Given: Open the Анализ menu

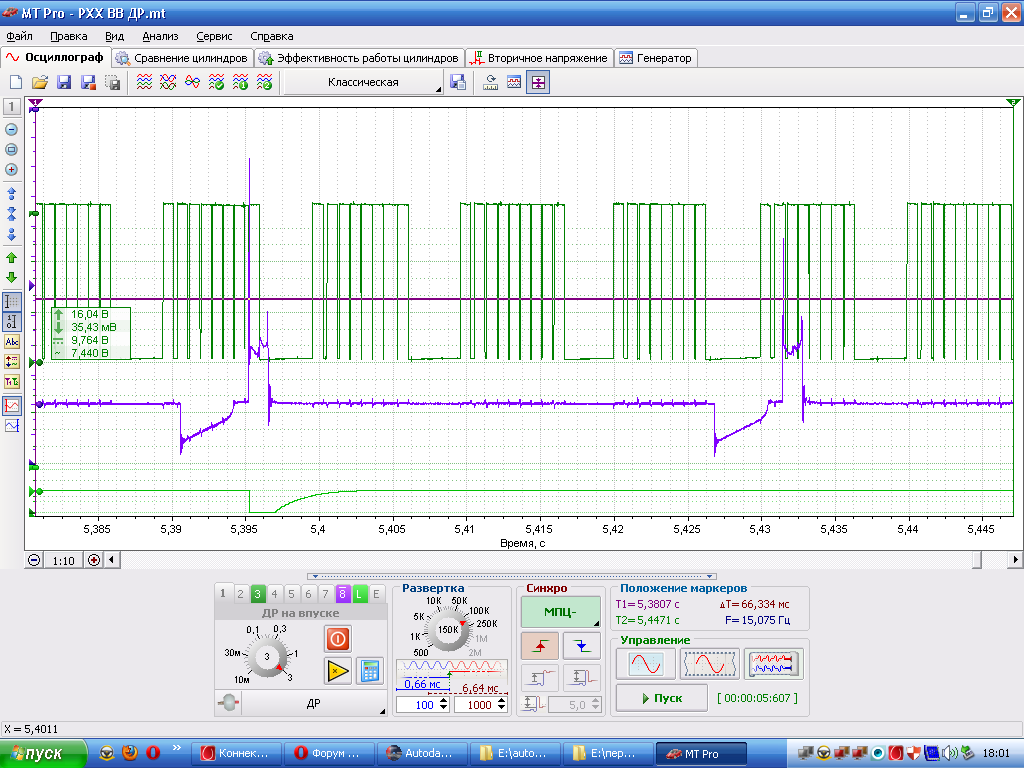Looking at the screenshot, I should click(160, 37).
